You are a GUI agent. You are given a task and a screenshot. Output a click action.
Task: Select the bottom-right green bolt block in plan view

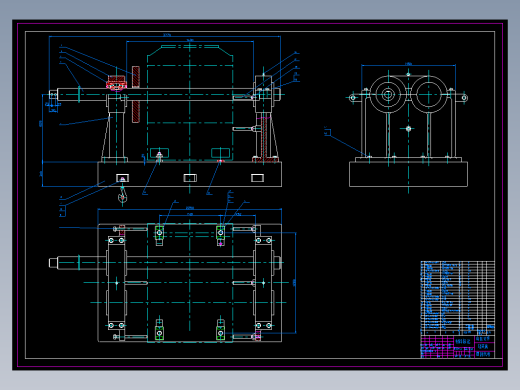click(x=220, y=333)
